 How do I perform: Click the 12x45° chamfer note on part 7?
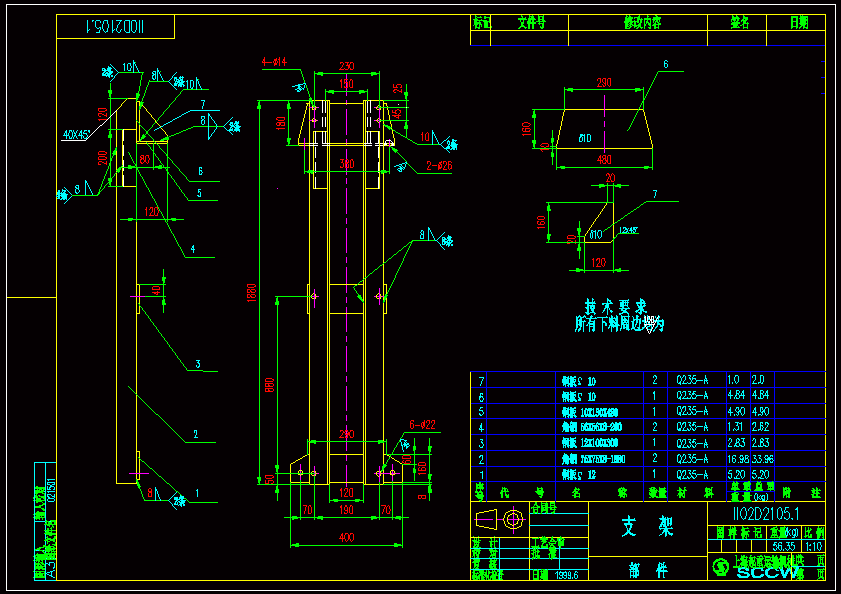[628, 230]
